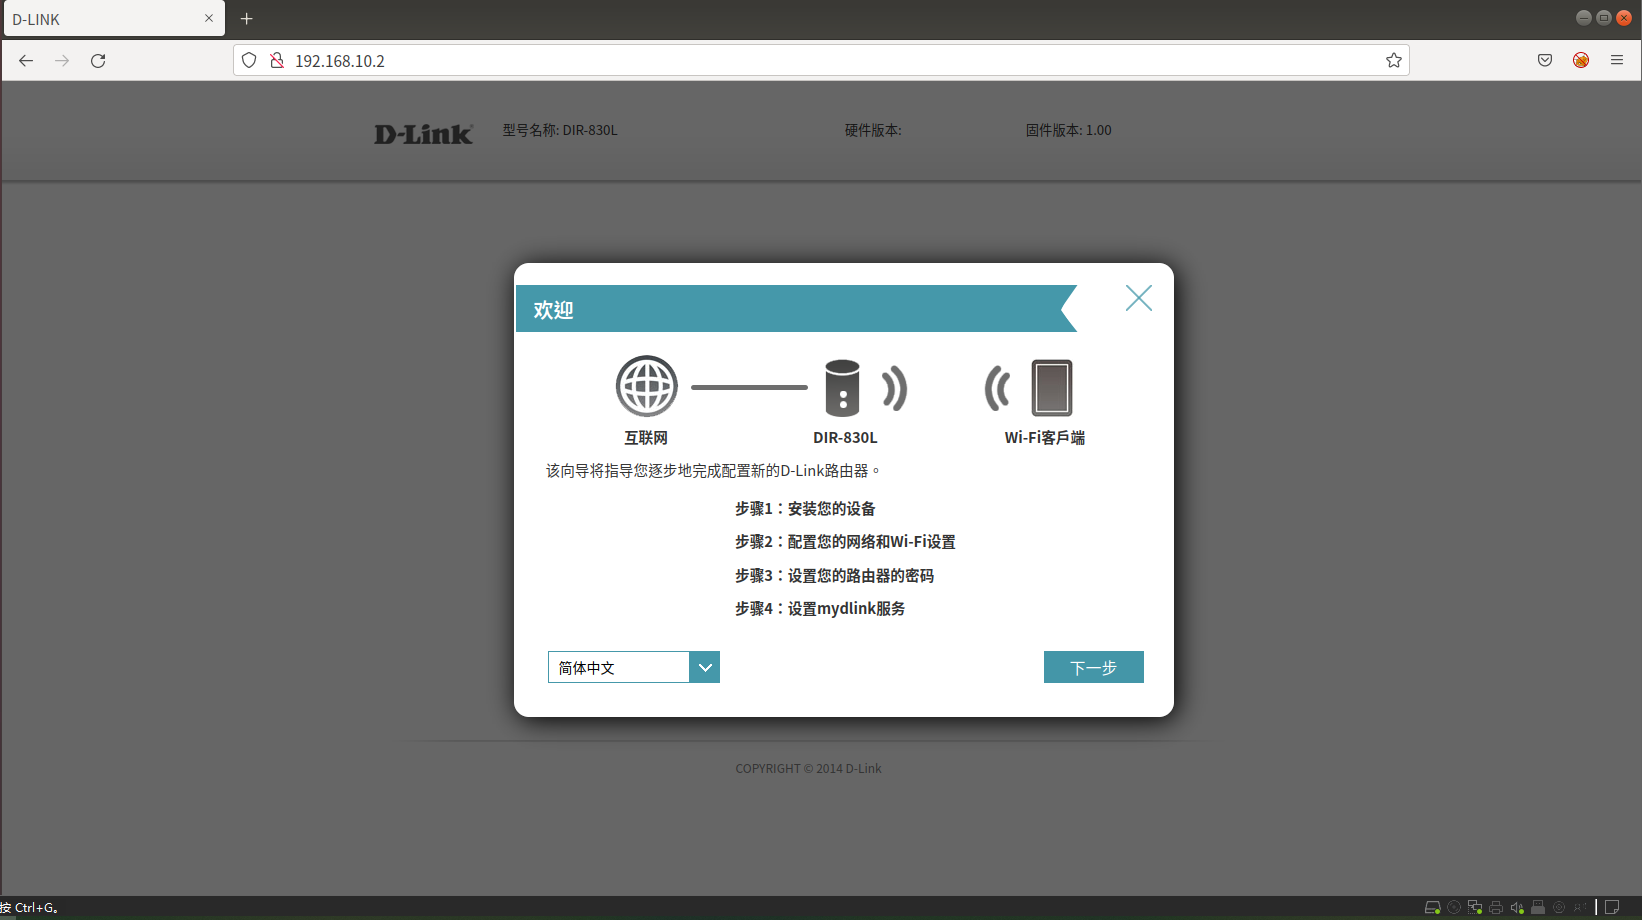The height and width of the screenshot is (920, 1642).
Task: Select the D-LINK browser tab
Action: click(x=100, y=19)
